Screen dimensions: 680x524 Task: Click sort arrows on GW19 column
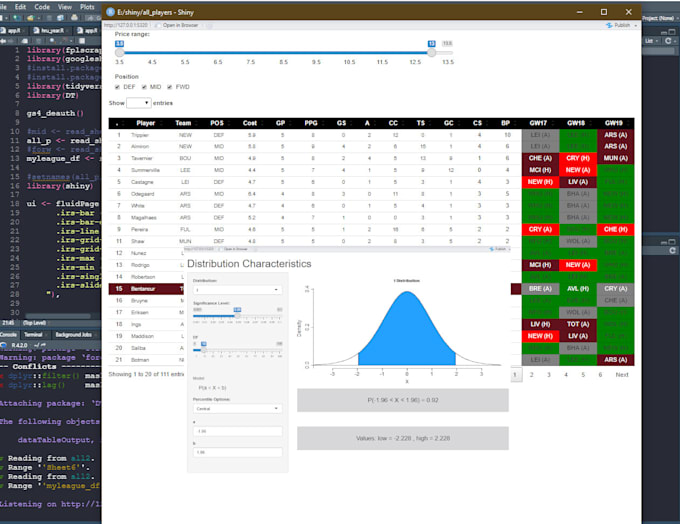[629, 123]
